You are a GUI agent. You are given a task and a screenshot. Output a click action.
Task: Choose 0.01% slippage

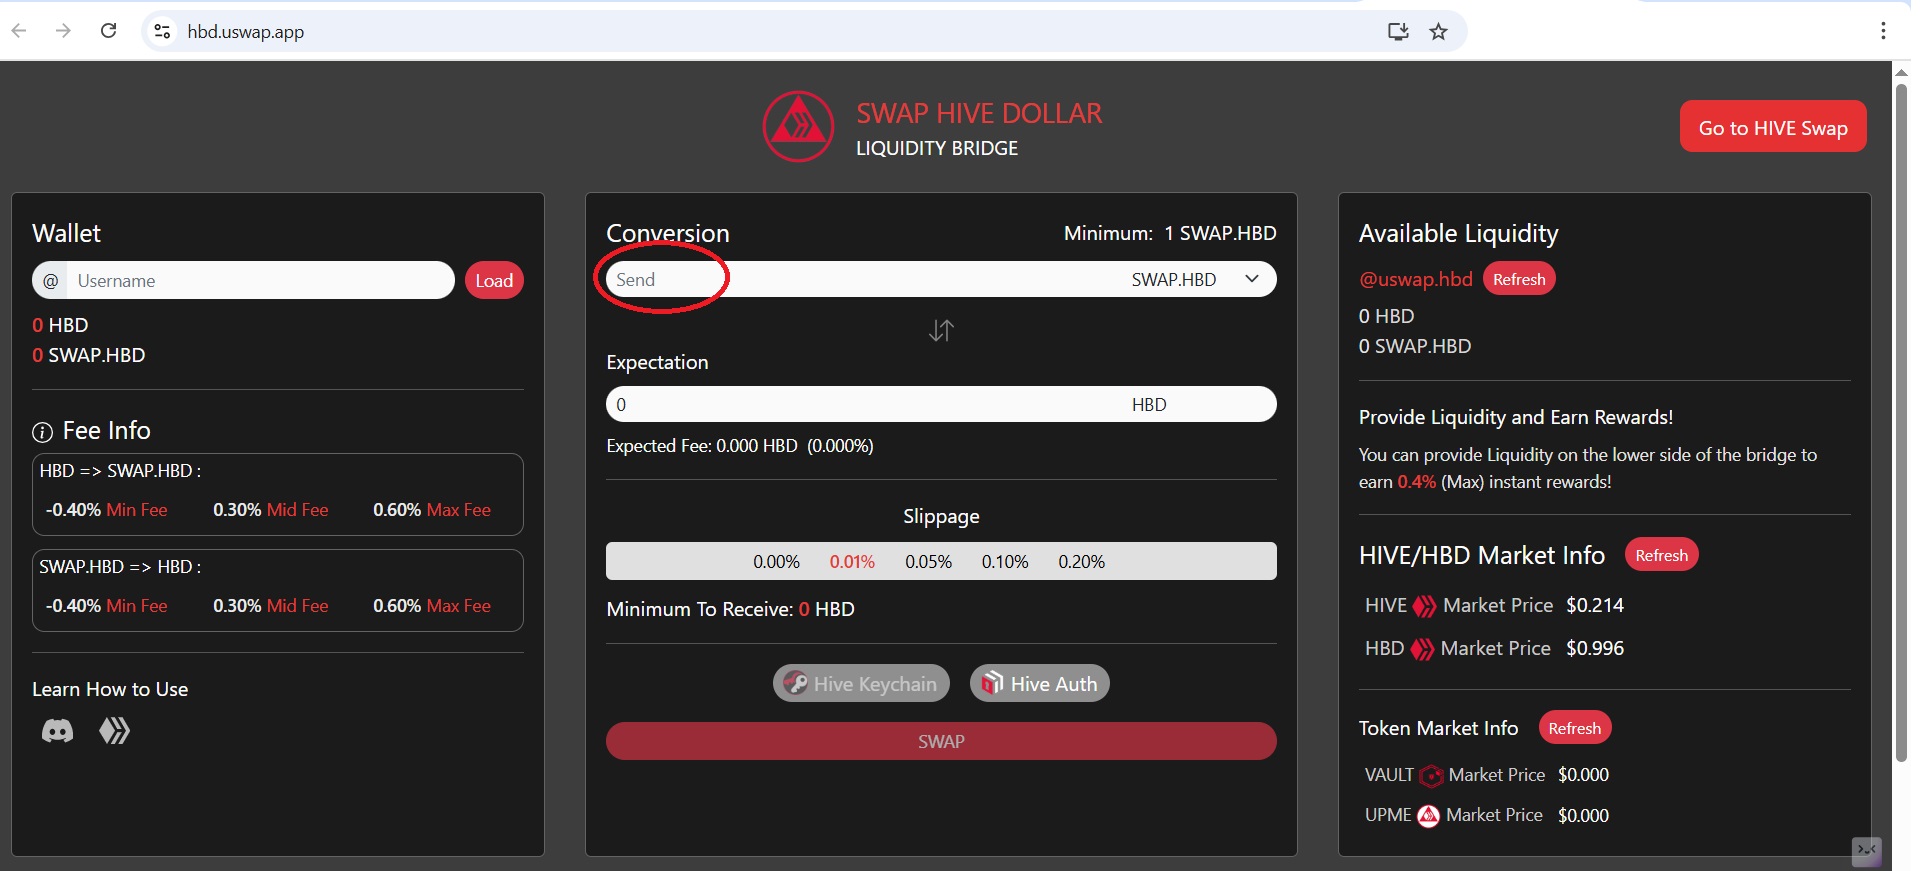[852, 562]
